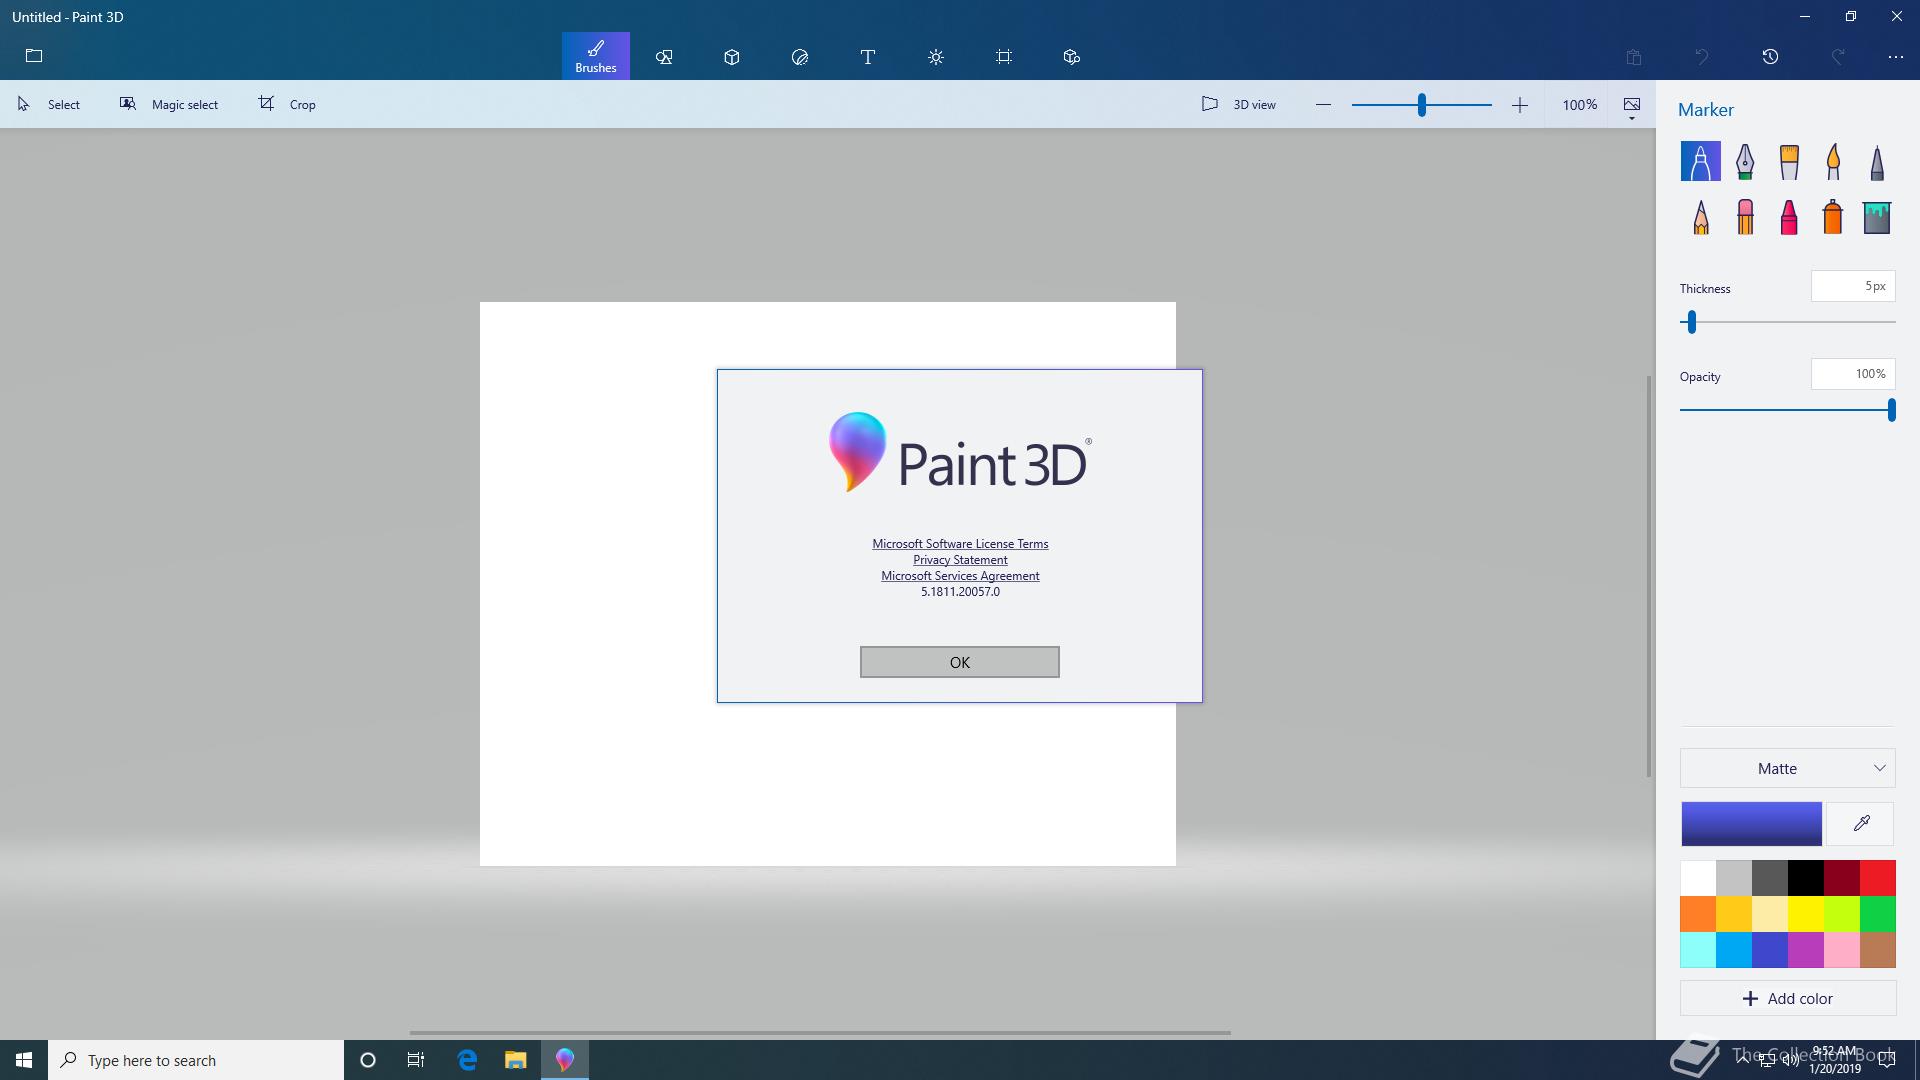Open Microsoft Software License Terms link
Viewport: 1920px width, 1080px height.
[x=960, y=544]
